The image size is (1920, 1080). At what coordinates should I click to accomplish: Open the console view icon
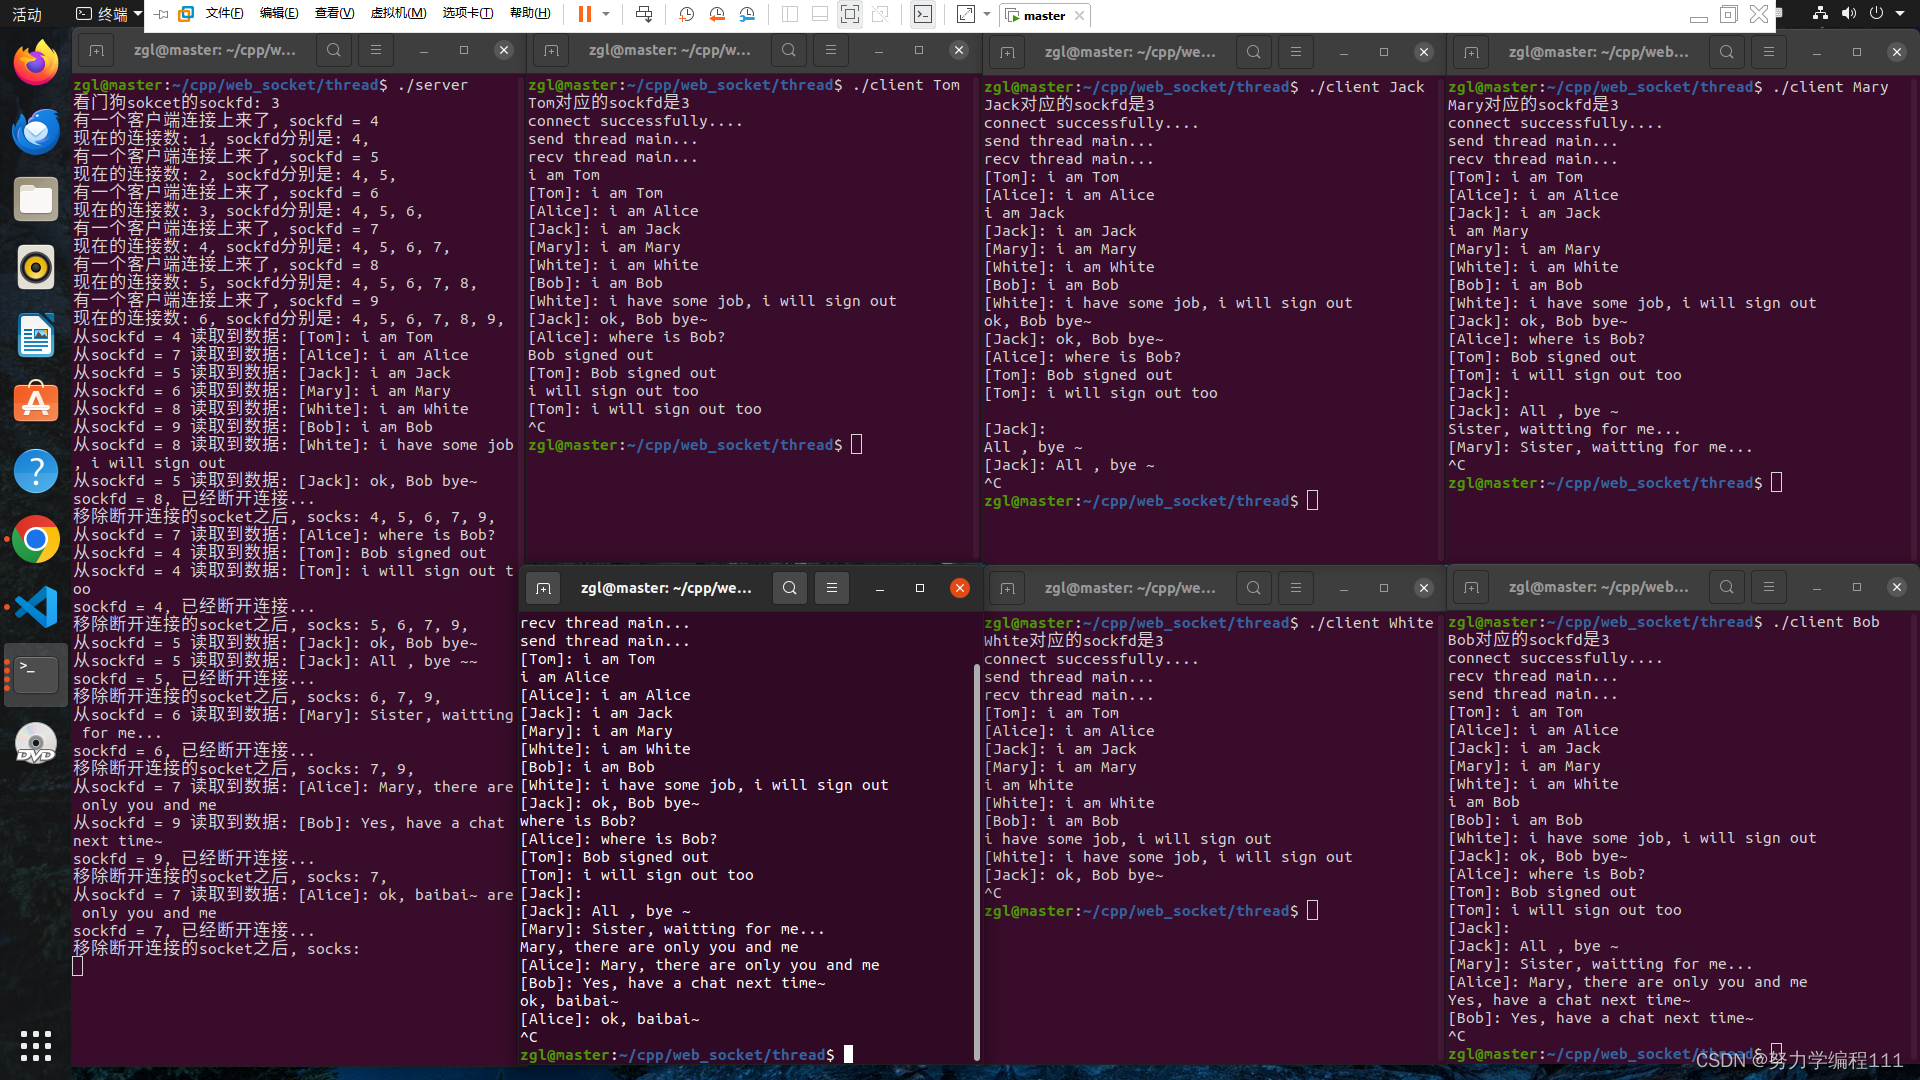923,14
